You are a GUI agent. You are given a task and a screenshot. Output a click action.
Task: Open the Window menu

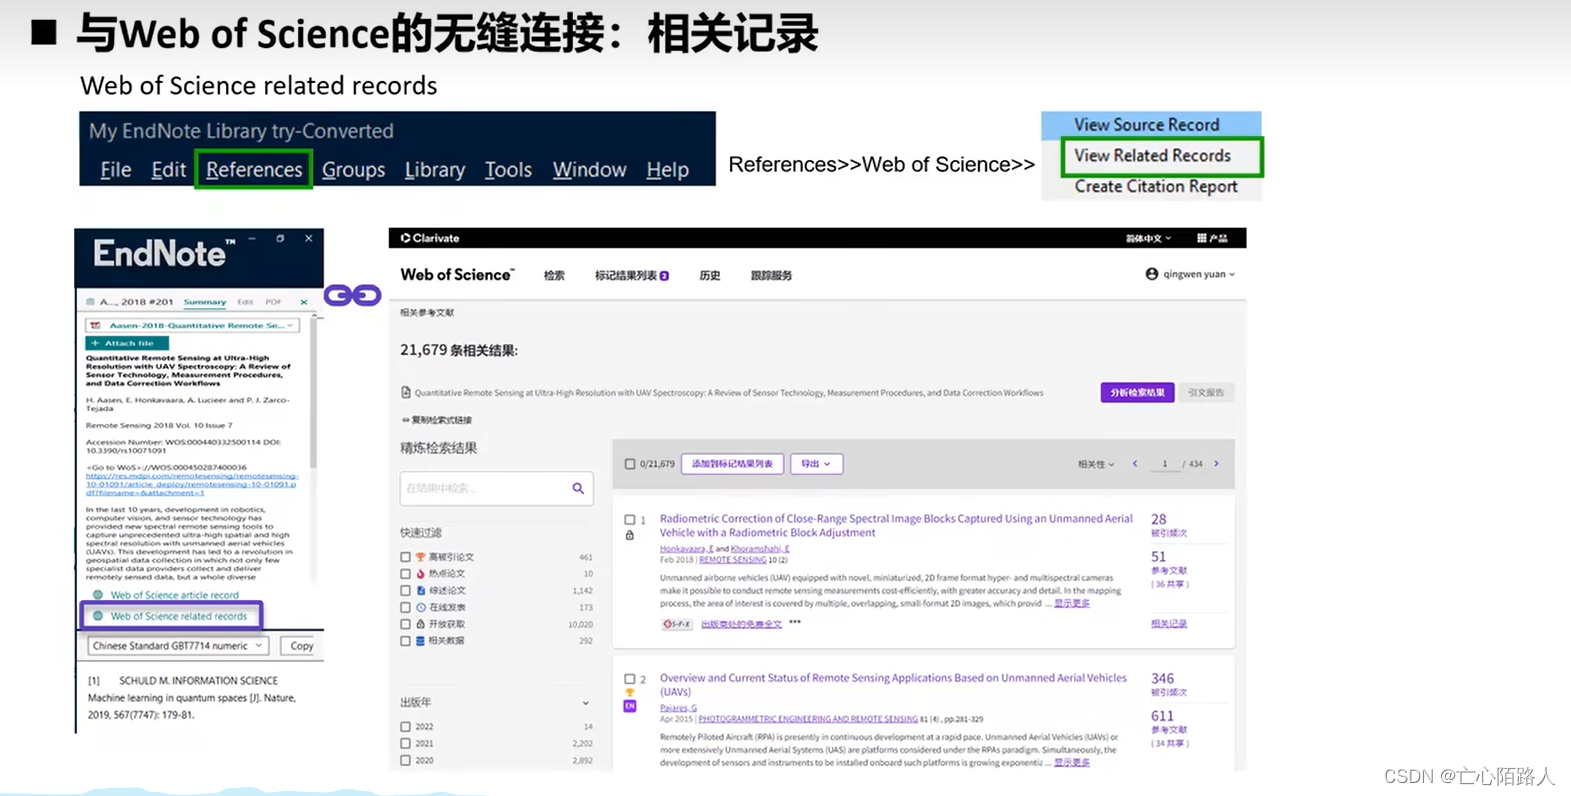coord(589,170)
